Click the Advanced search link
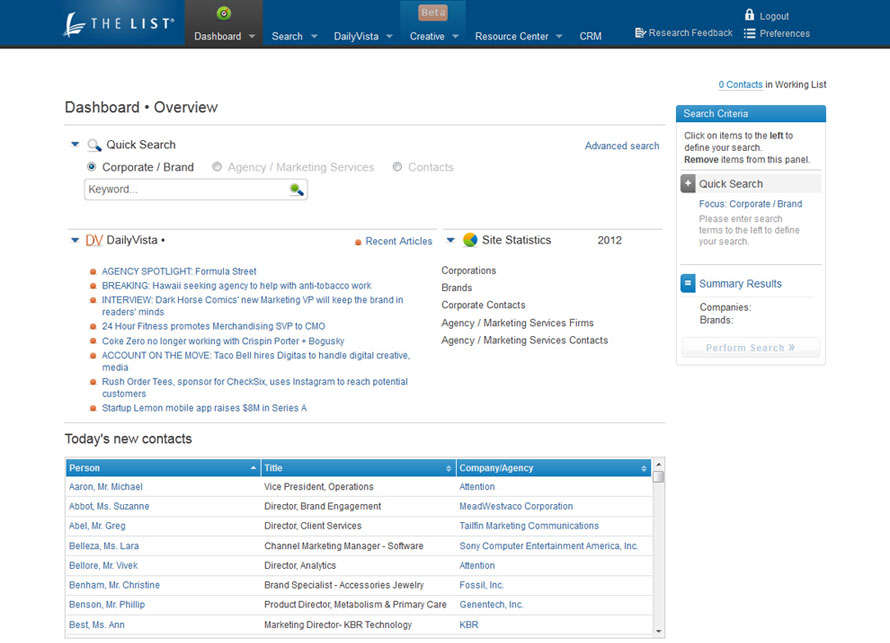Screen dimensions: 890x643 coord(622,146)
